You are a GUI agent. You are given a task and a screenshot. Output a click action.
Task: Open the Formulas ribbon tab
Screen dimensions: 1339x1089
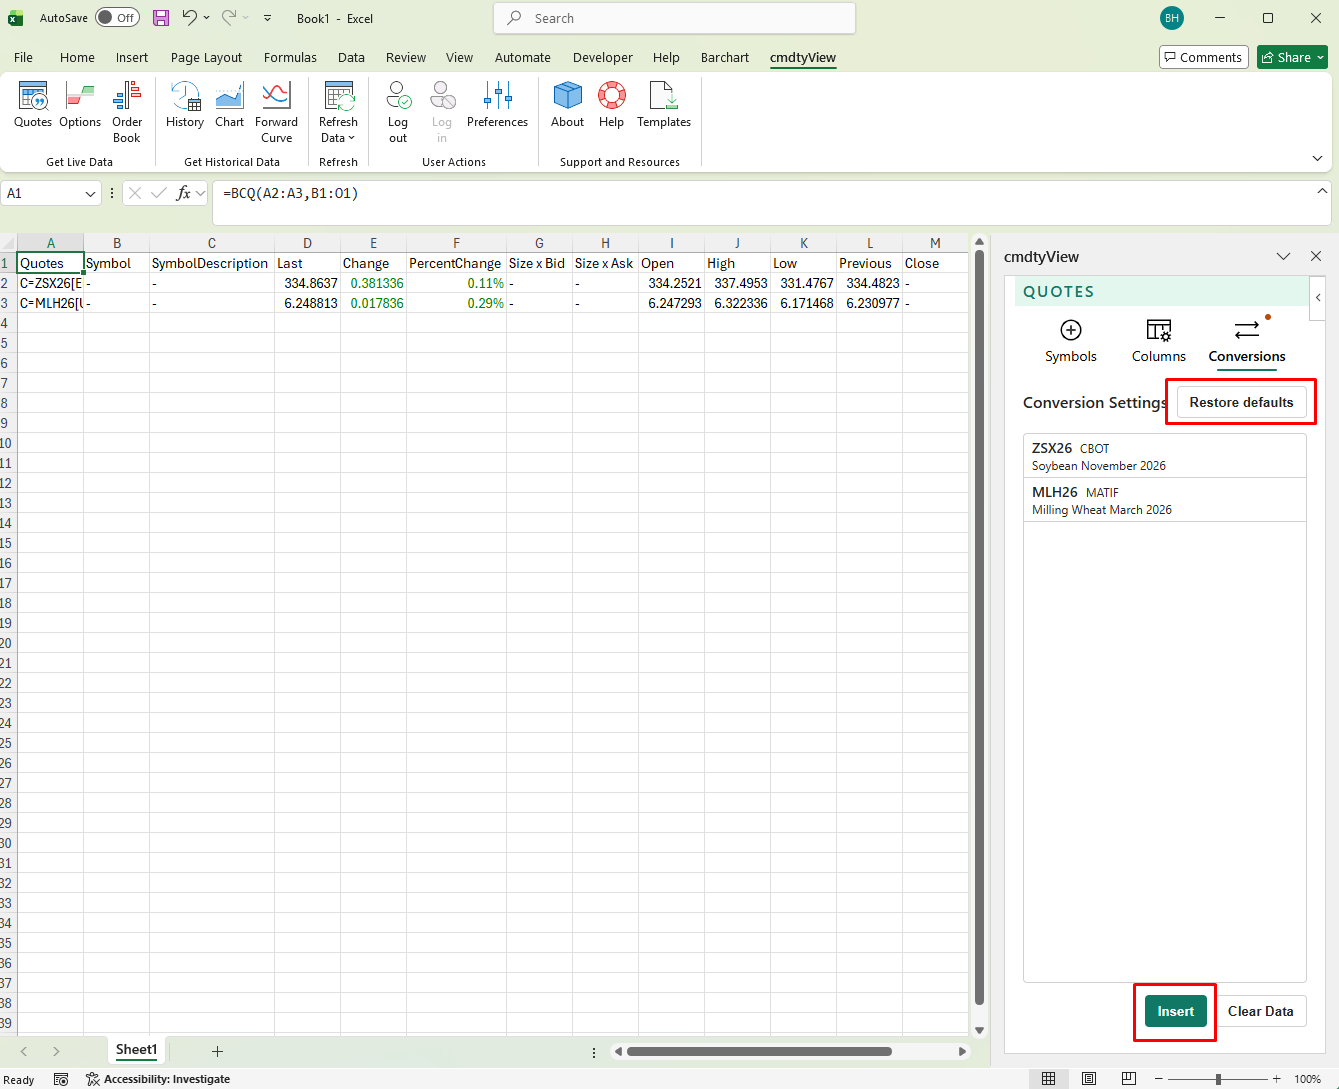[290, 58]
